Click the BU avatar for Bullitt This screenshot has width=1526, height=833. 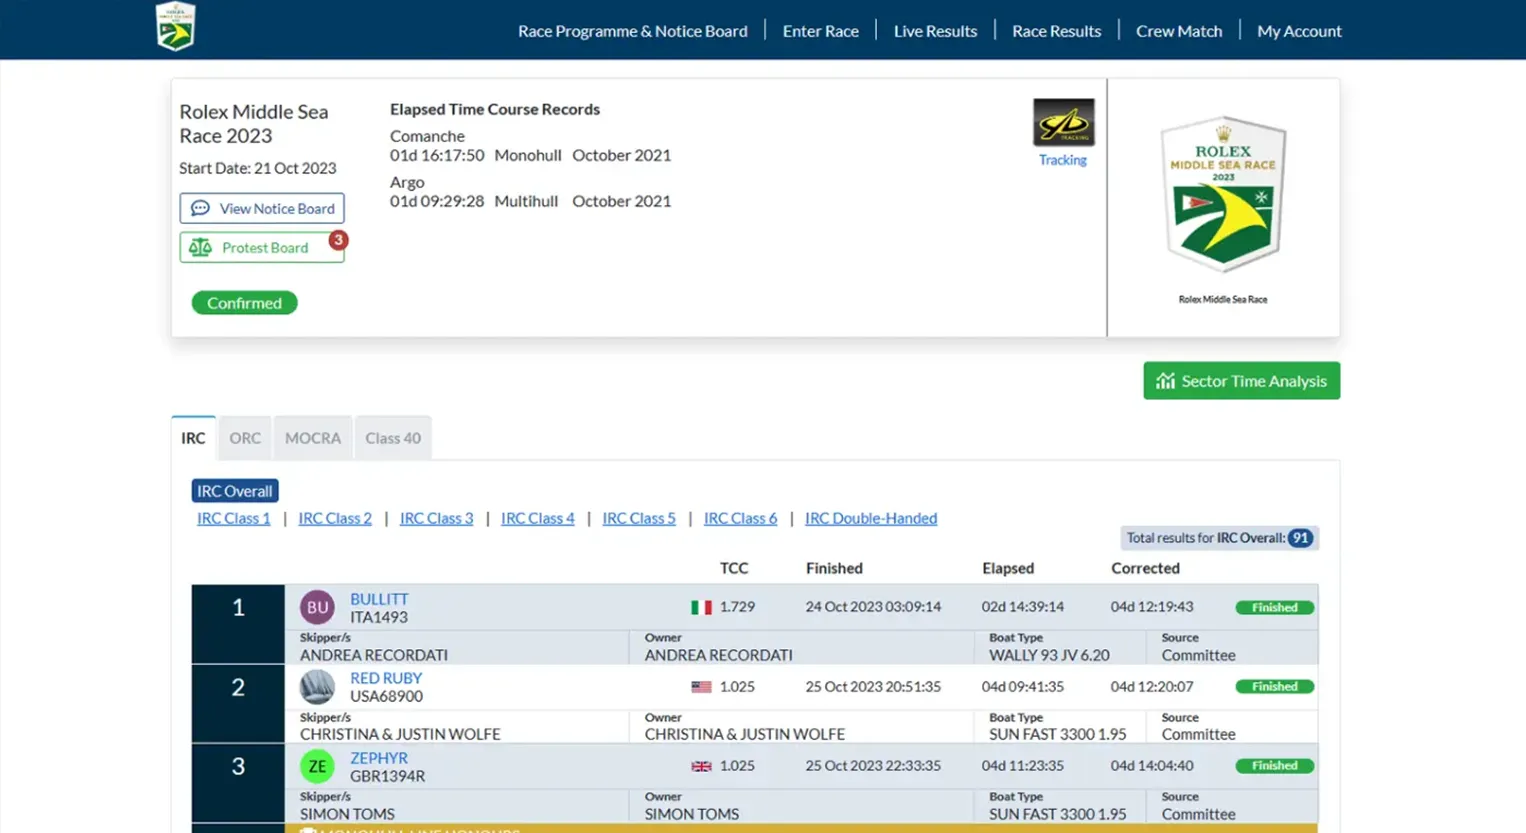click(317, 607)
